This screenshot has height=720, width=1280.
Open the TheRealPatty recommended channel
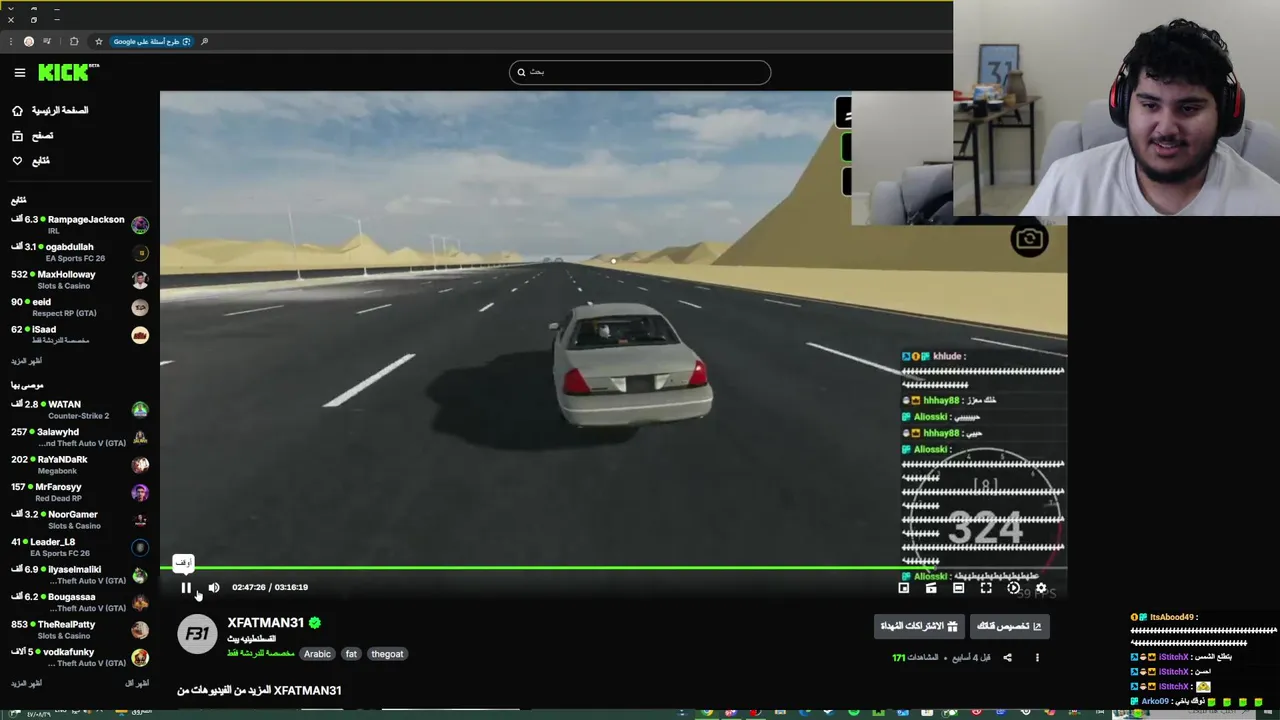tap(80, 630)
